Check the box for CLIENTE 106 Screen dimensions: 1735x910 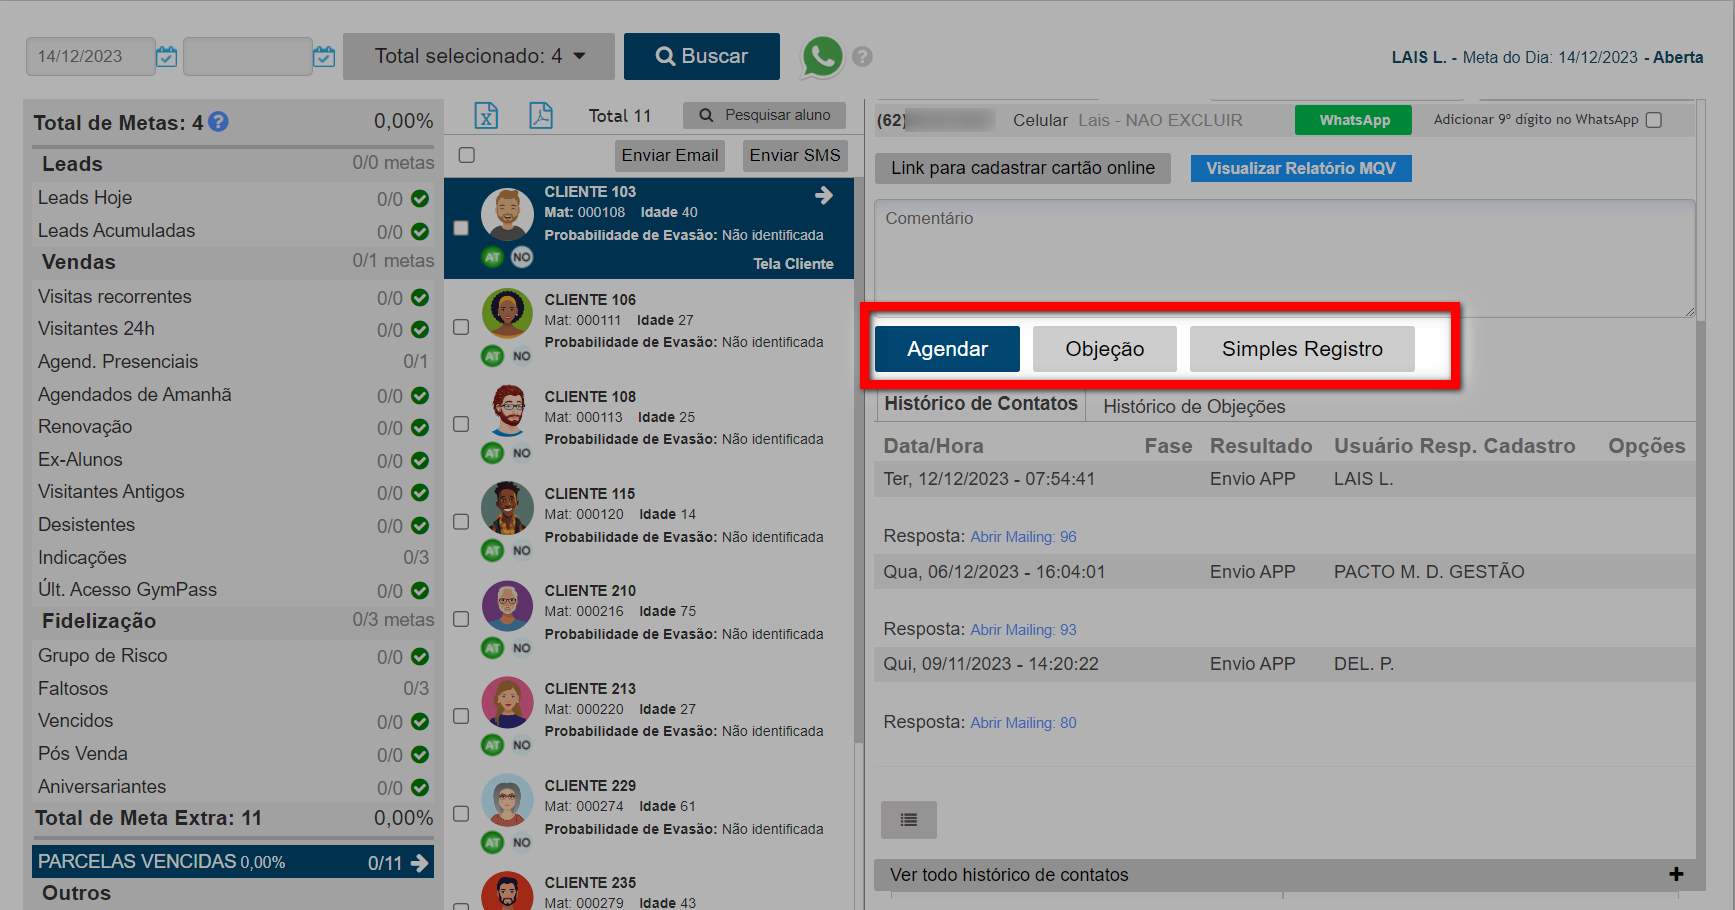pyautogui.click(x=461, y=327)
